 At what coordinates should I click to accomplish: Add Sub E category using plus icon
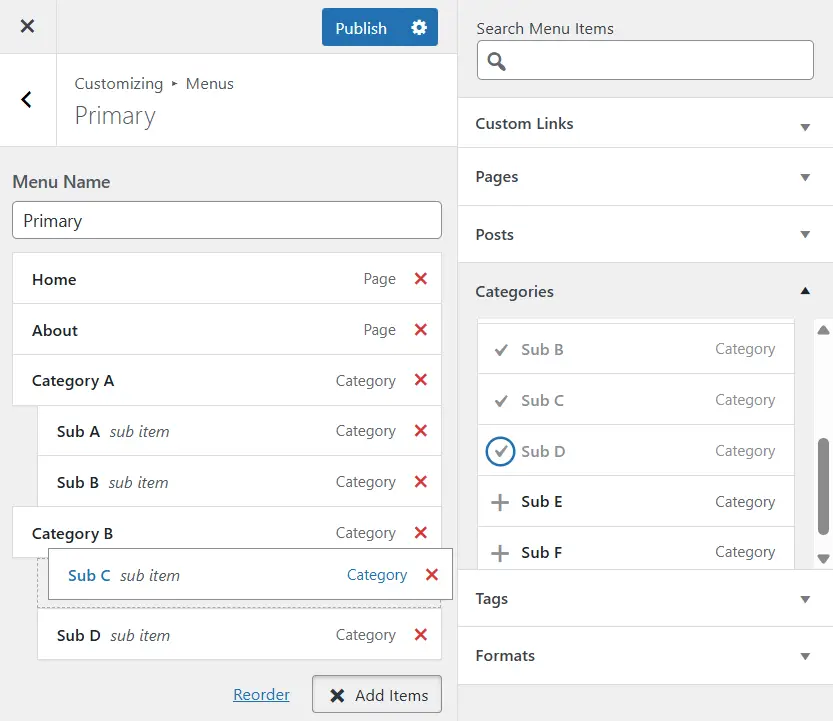(x=500, y=502)
